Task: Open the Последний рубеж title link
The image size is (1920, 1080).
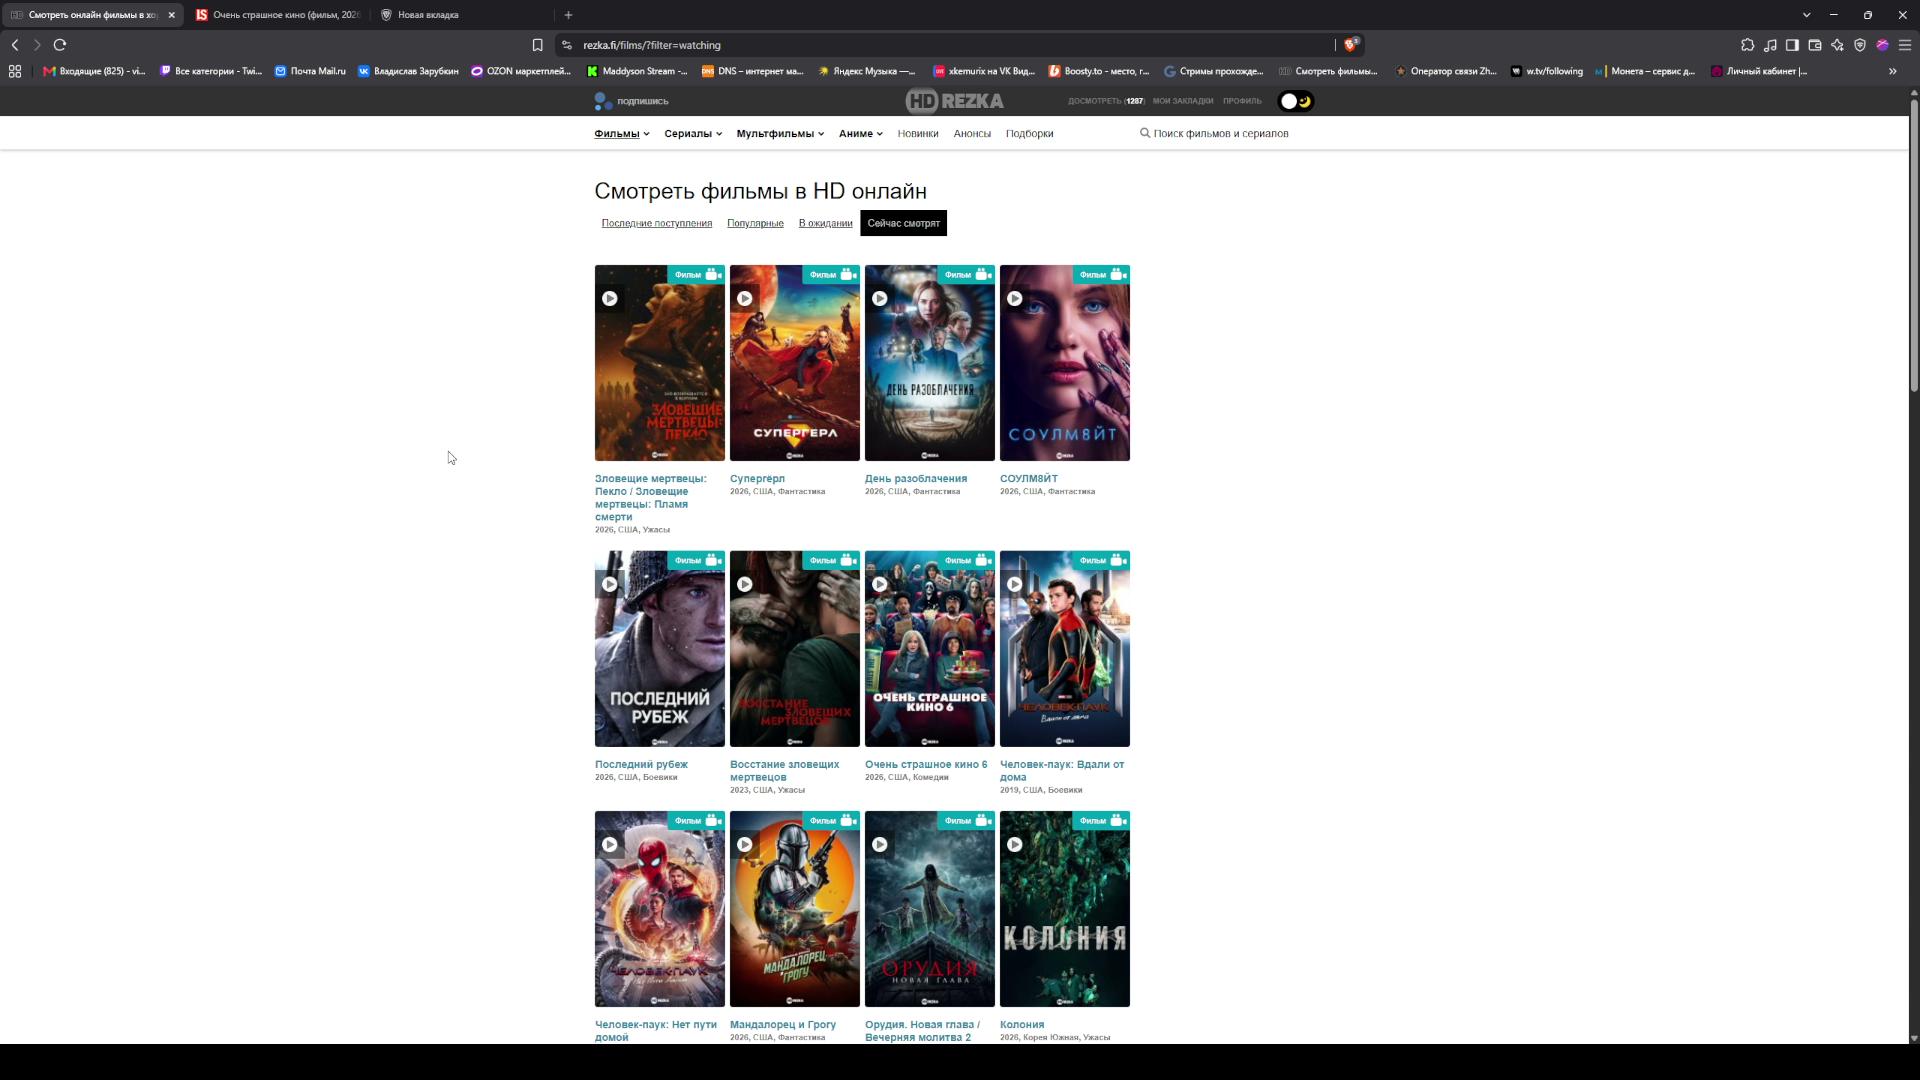Action: click(x=641, y=764)
